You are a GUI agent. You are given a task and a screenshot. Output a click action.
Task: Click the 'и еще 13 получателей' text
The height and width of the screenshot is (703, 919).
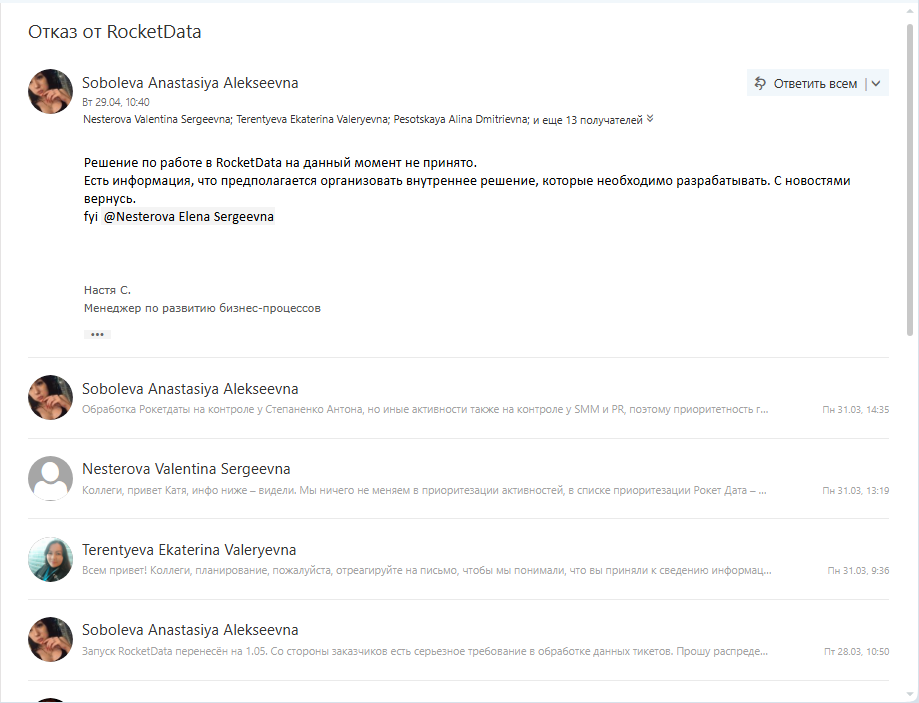[588, 120]
